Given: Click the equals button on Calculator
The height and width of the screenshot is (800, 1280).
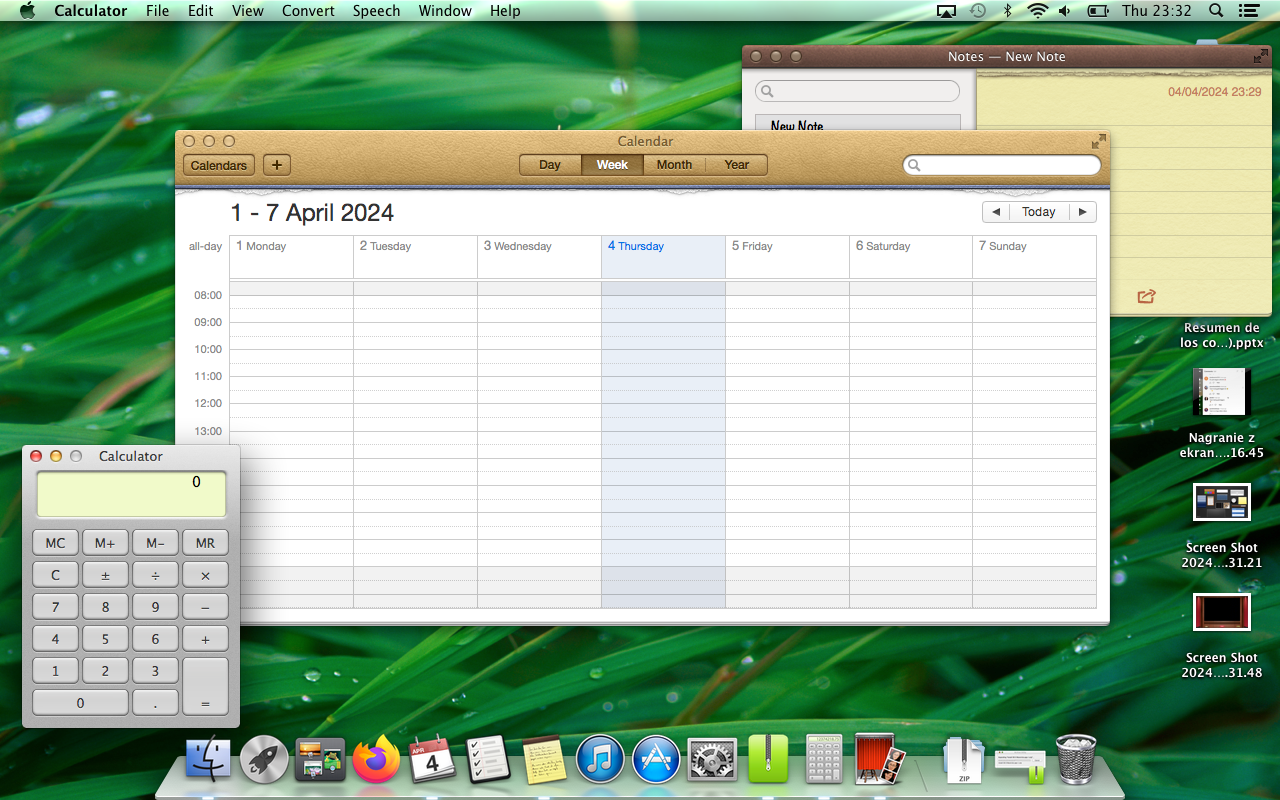Looking at the screenshot, I should [205, 686].
